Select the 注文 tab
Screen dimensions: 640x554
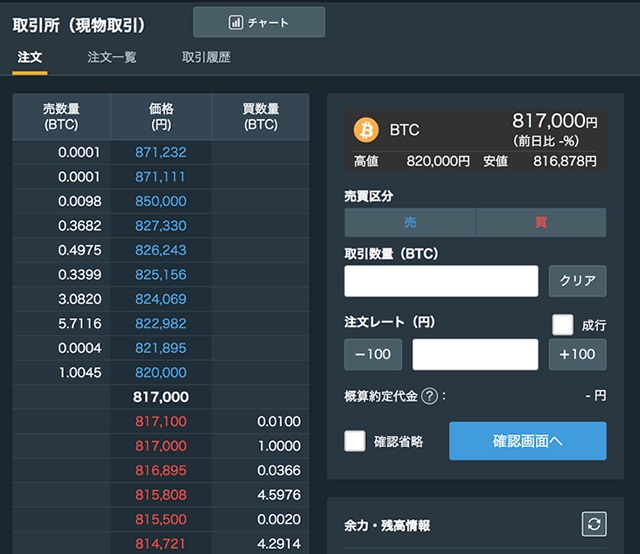pyautogui.click(x=30, y=58)
